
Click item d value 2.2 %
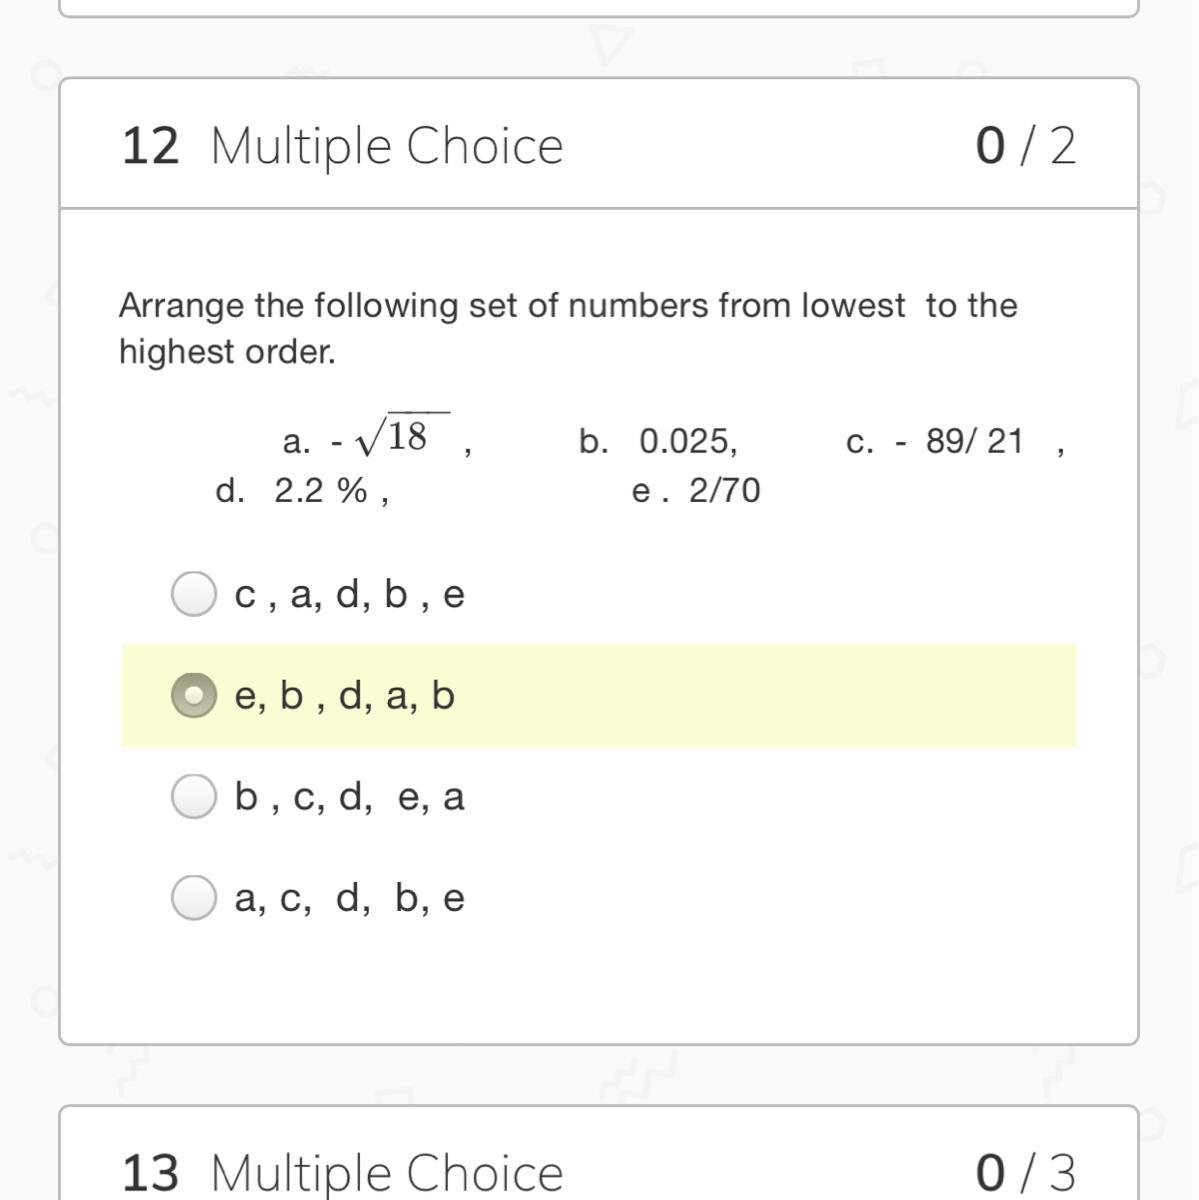[x=321, y=491]
